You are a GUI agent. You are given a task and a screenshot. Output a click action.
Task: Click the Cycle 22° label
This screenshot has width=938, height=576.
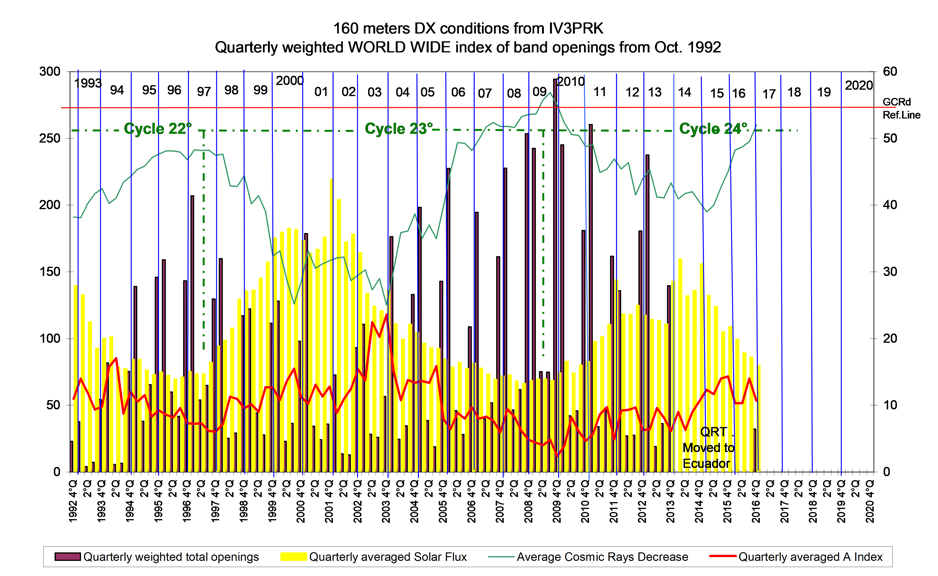pos(157,129)
